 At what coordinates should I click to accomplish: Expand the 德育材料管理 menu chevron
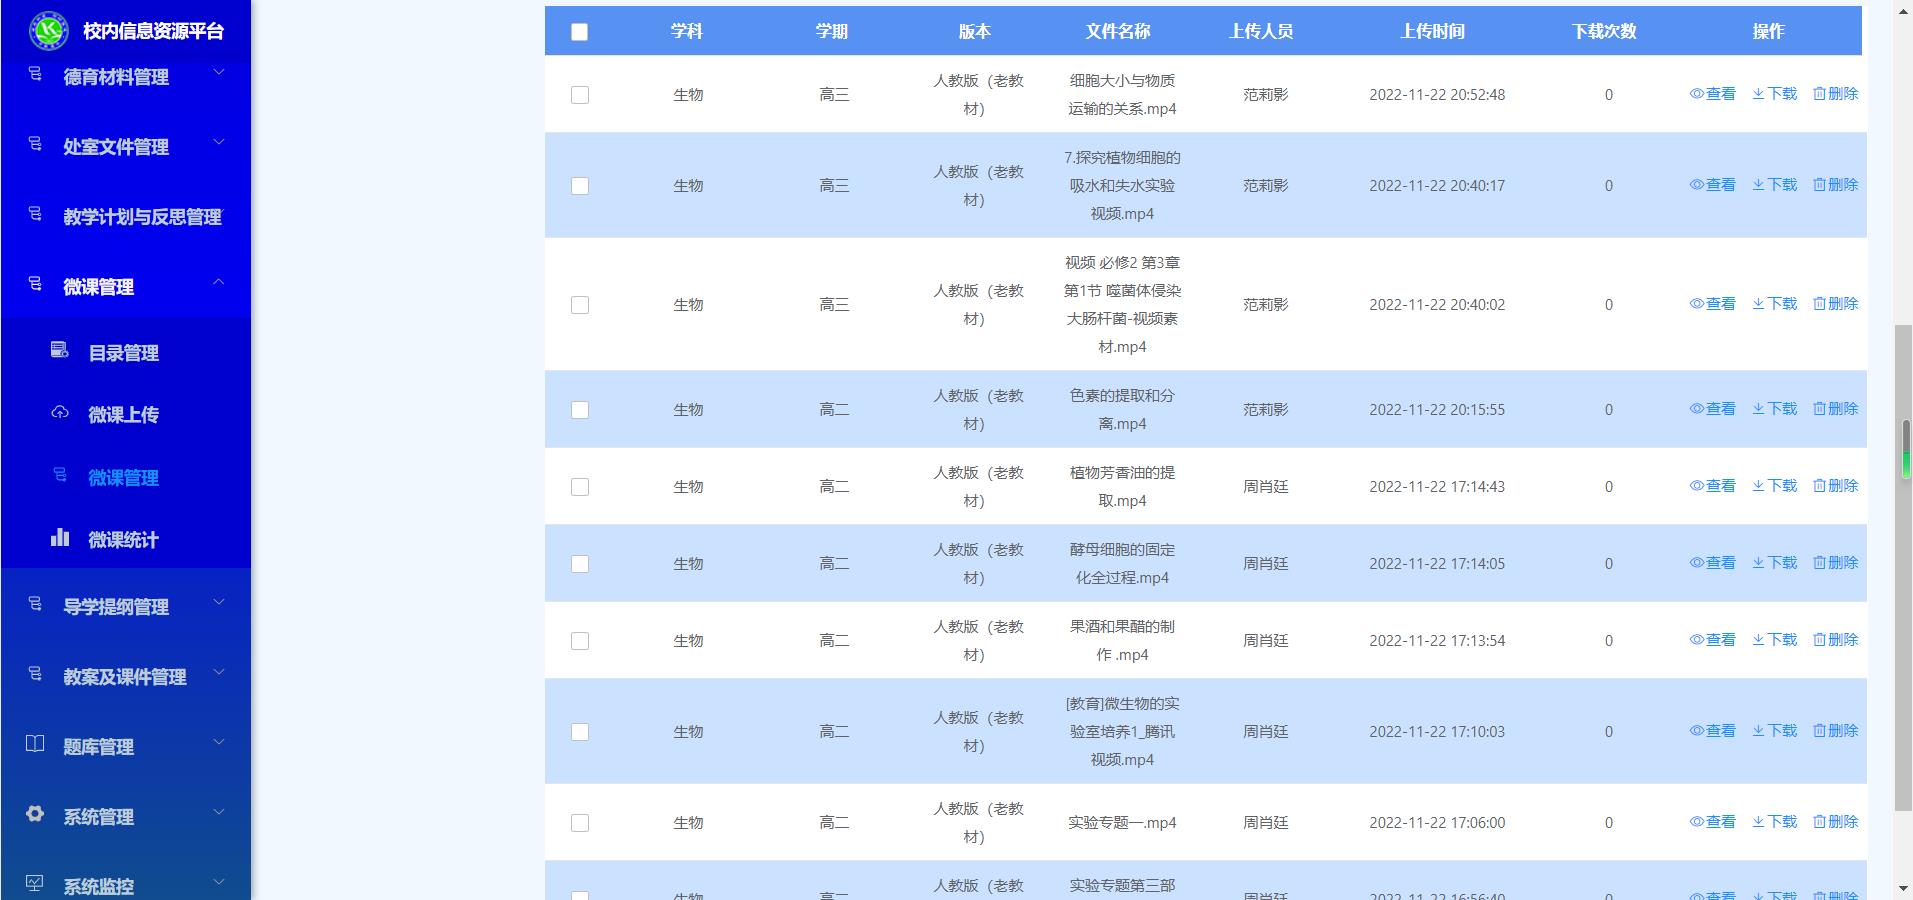(x=219, y=73)
